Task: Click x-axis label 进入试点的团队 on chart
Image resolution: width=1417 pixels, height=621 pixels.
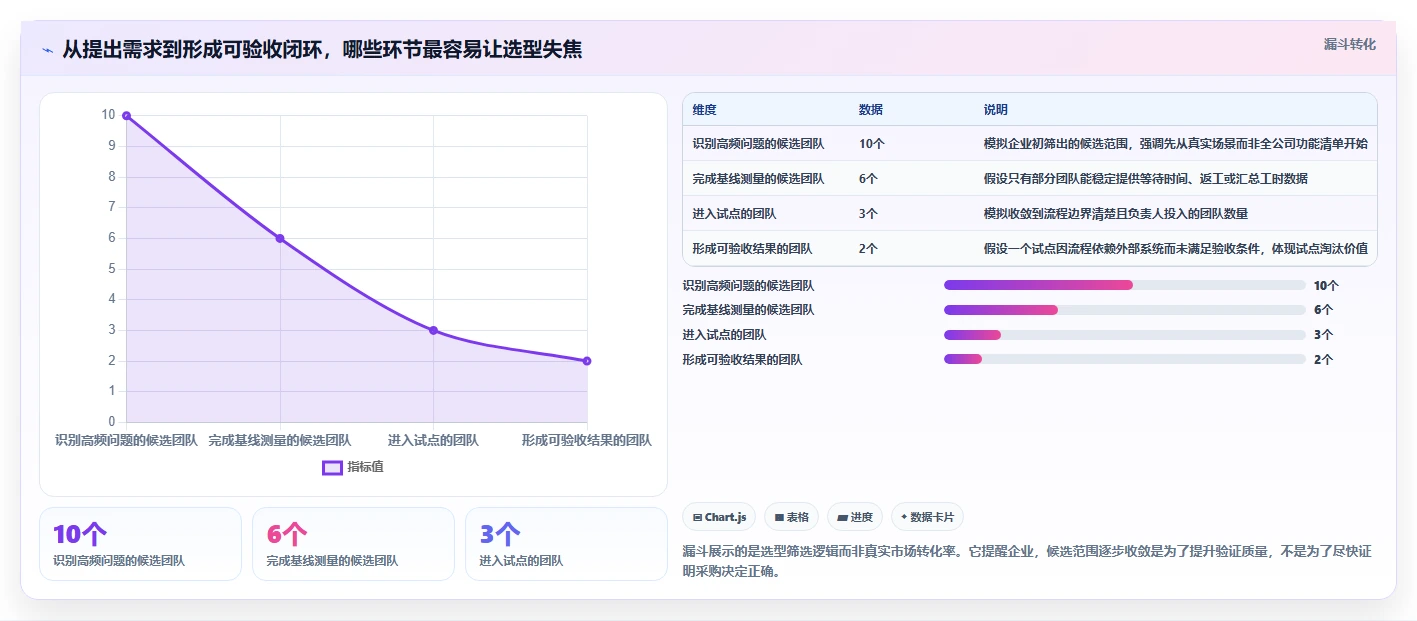Action: (433, 440)
